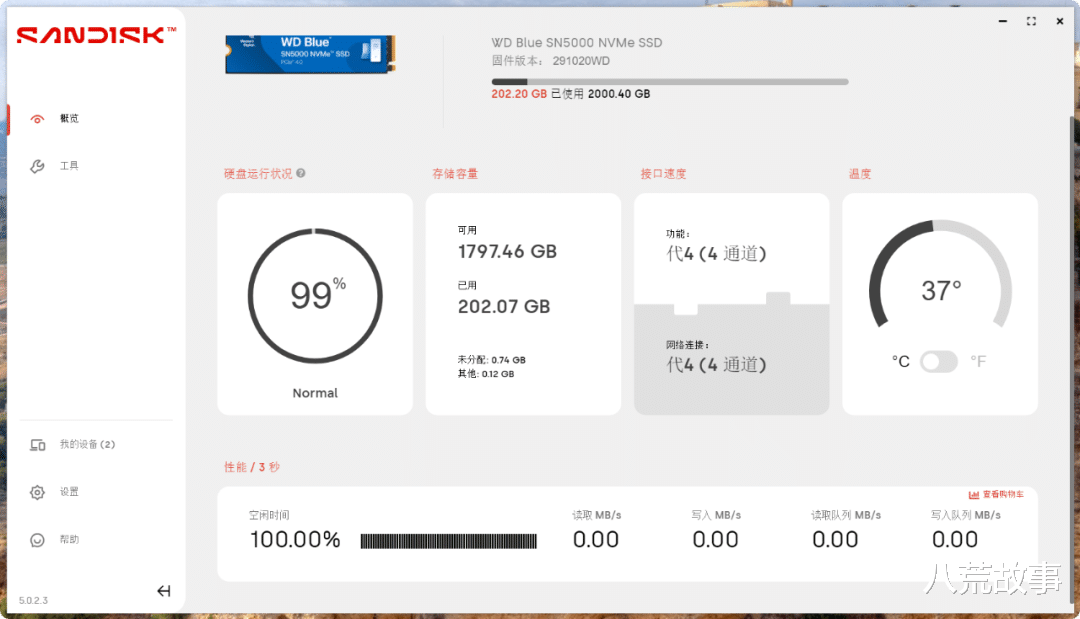Open 我的设备 devices icon
The width and height of the screenshot is (1080, 619).
coord(37,445)
